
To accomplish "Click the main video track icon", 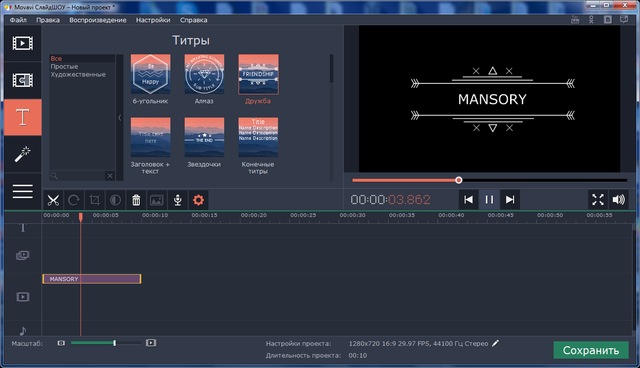I will point(23,297).
